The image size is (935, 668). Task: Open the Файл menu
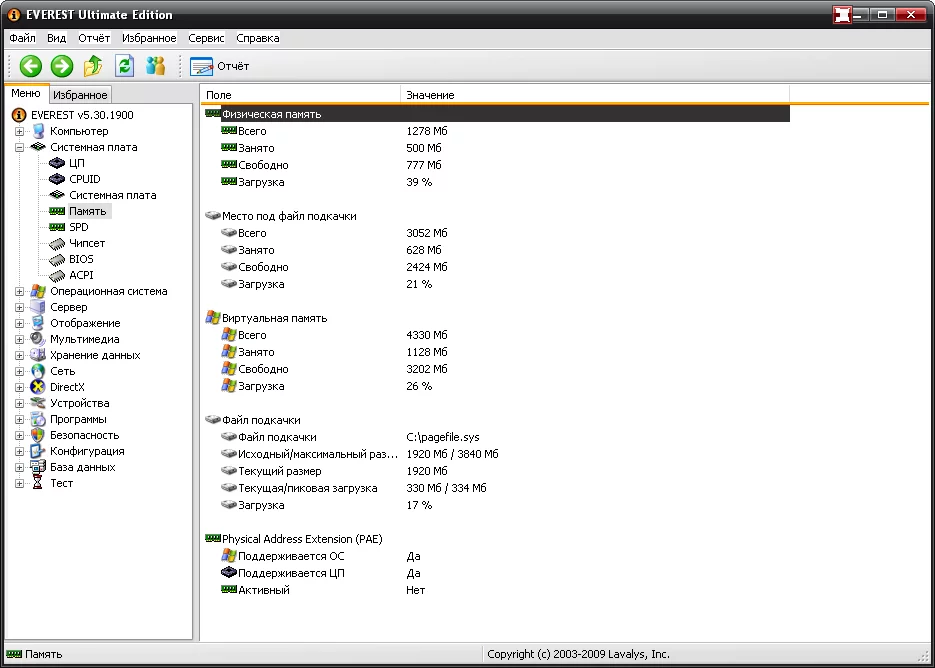click(x=23, y=38)
